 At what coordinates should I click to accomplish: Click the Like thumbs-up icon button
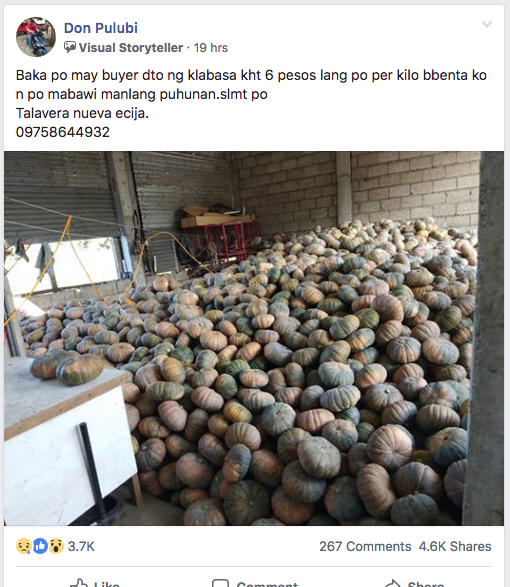79,583
